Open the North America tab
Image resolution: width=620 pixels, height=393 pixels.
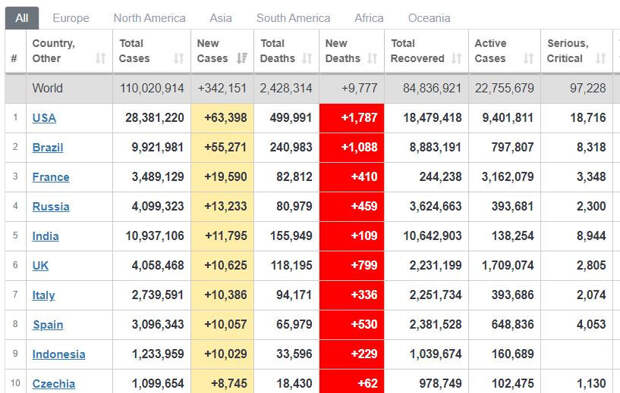click(149, 18)
